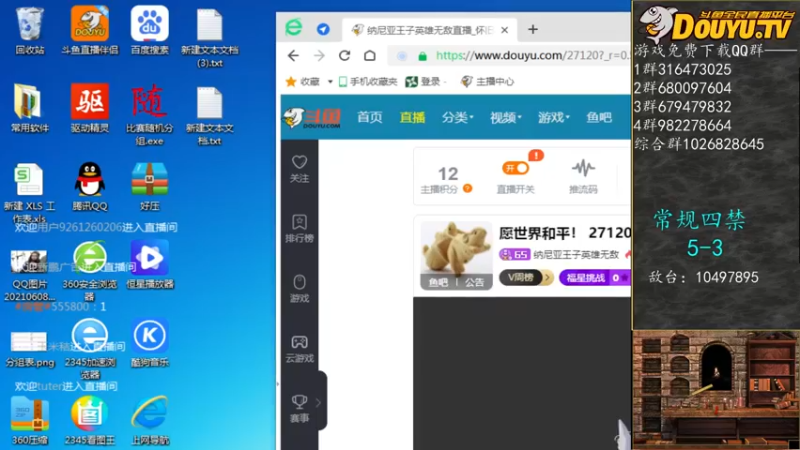Open 游戏 in the Douyu sidebar
Viewport: 800px width, 450px height.
(x=299, y=288)
